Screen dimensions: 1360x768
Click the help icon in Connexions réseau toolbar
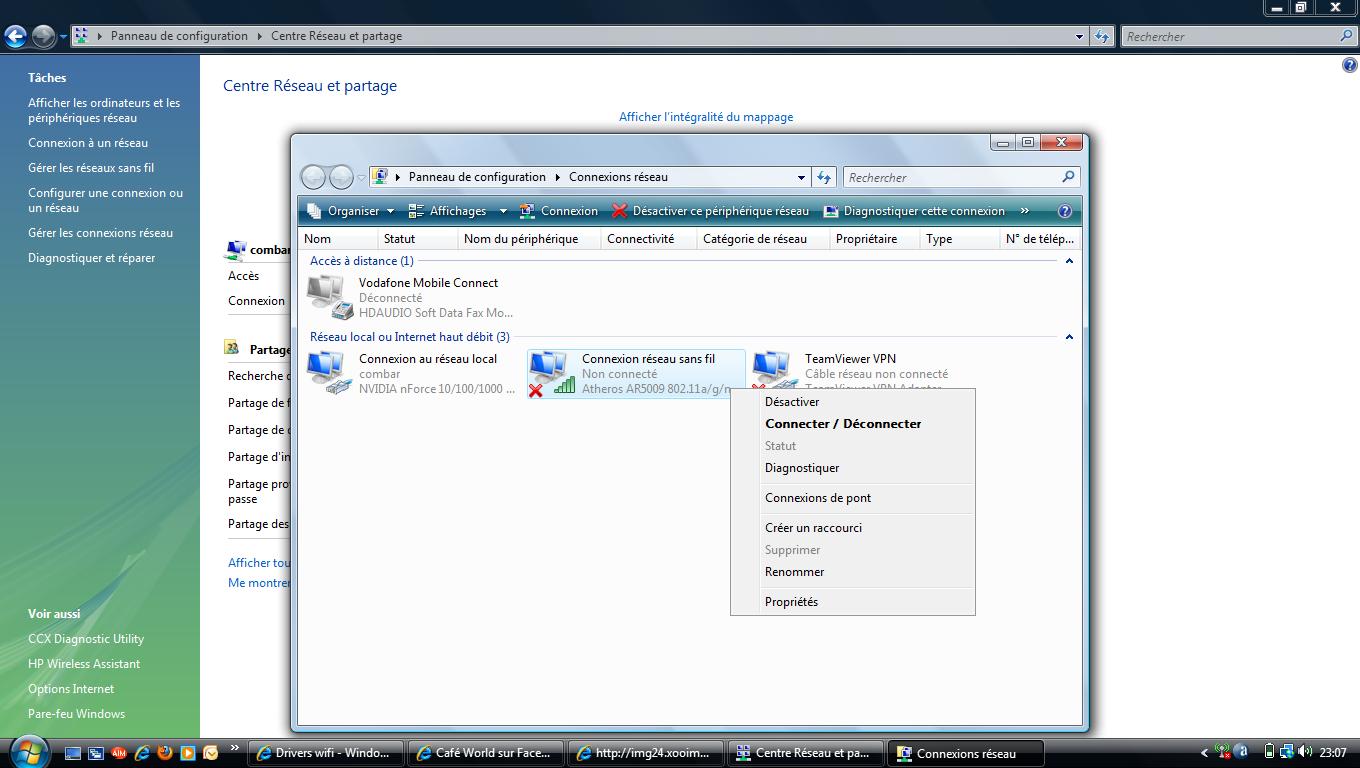[x=1064, y=211]
